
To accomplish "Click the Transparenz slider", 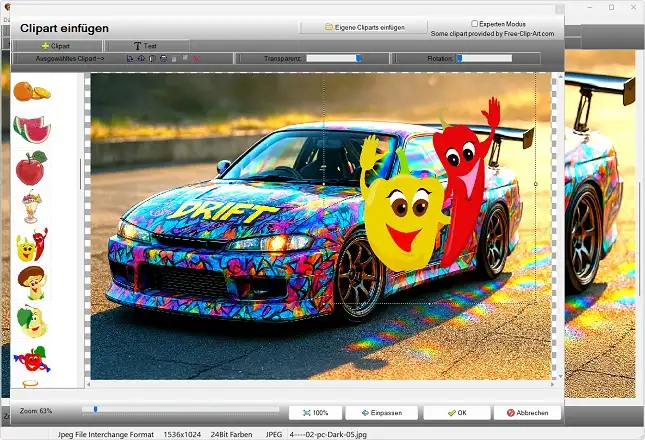I will click(335, 59).
